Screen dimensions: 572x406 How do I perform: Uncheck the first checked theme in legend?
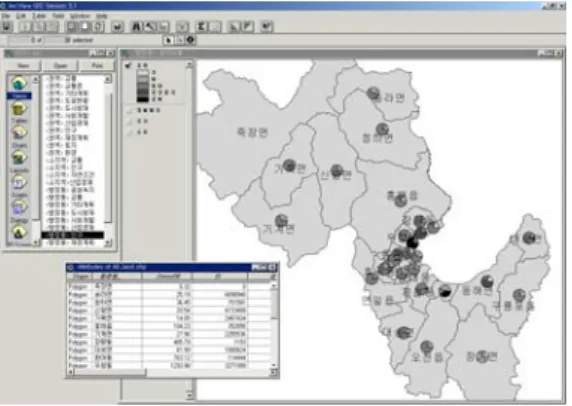[128, 65]
